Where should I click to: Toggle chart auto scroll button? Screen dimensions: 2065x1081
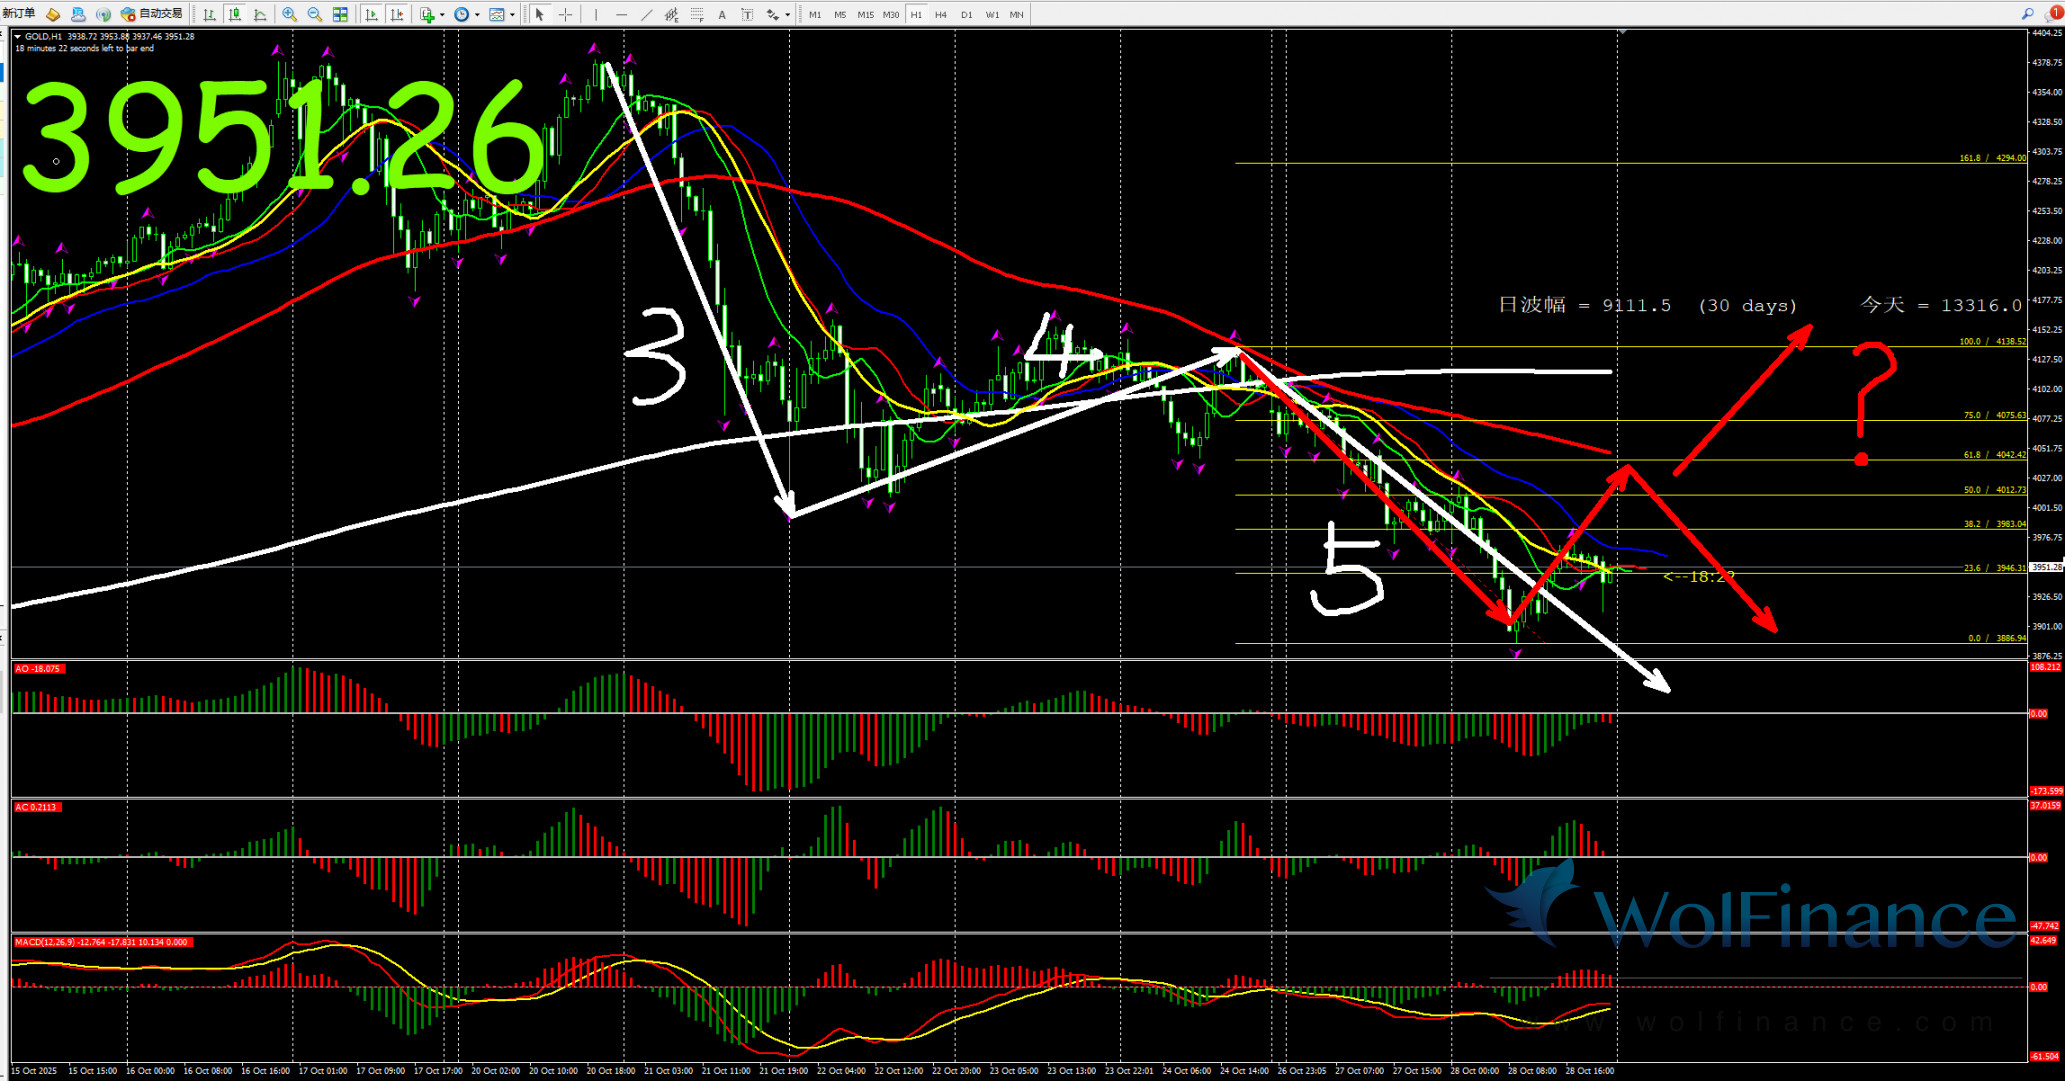pyautogui.click(x=372, y=14)
